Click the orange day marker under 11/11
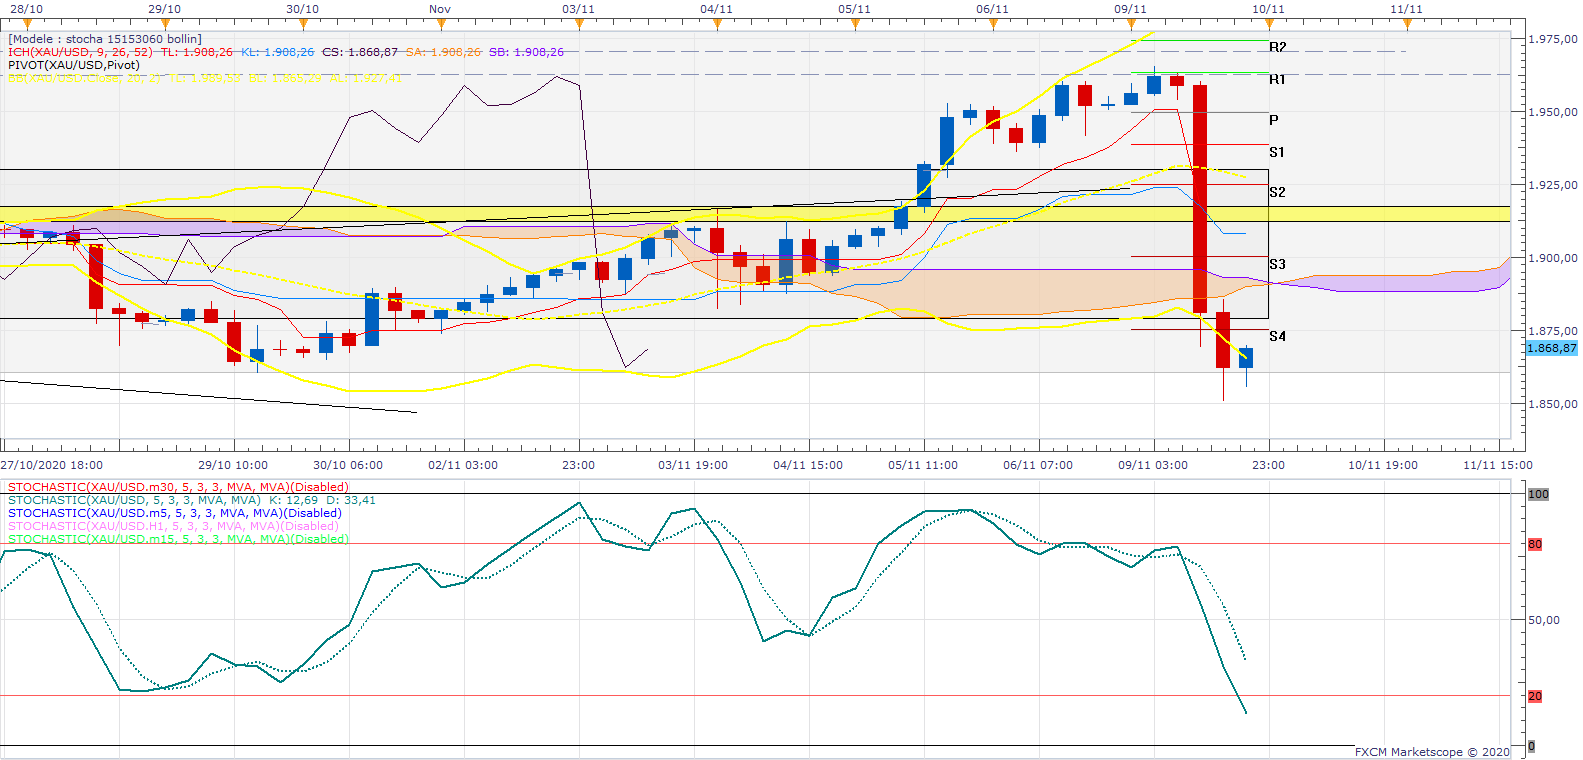The height and width of the screenshot is (760, 1583). [x=1407, y=23]
